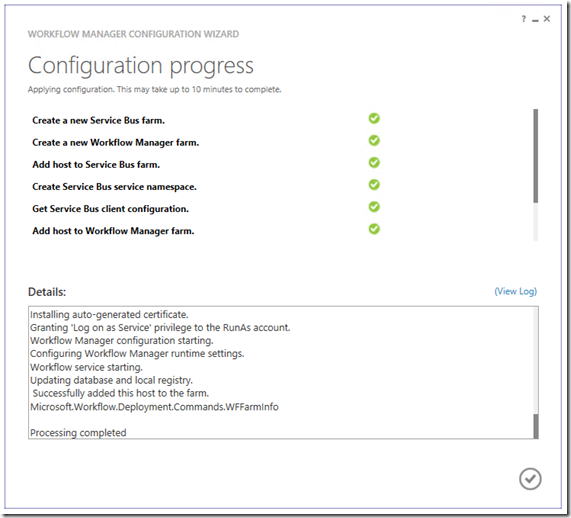The image size is (571, 518).
Task: Click the progress steps list scrollbar thumb
Action: [x=535, y=156]
